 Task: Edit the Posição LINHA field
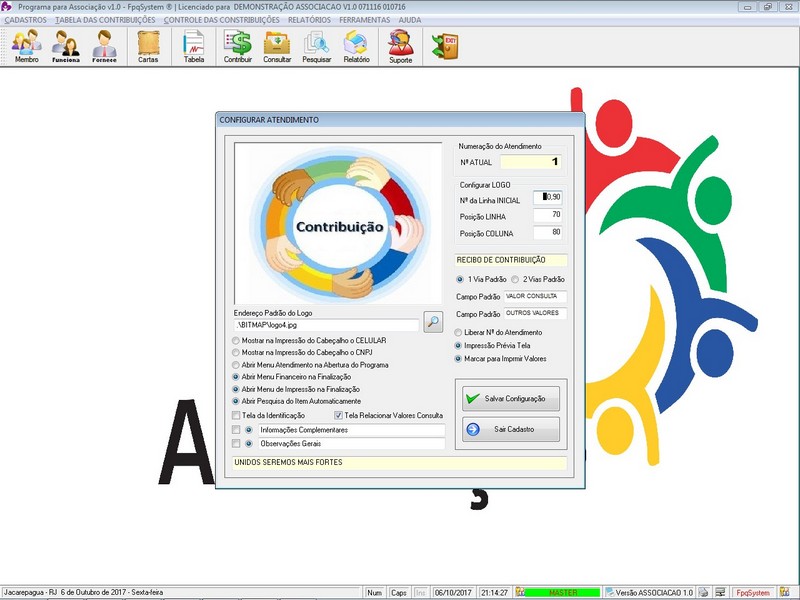point(548,215)
